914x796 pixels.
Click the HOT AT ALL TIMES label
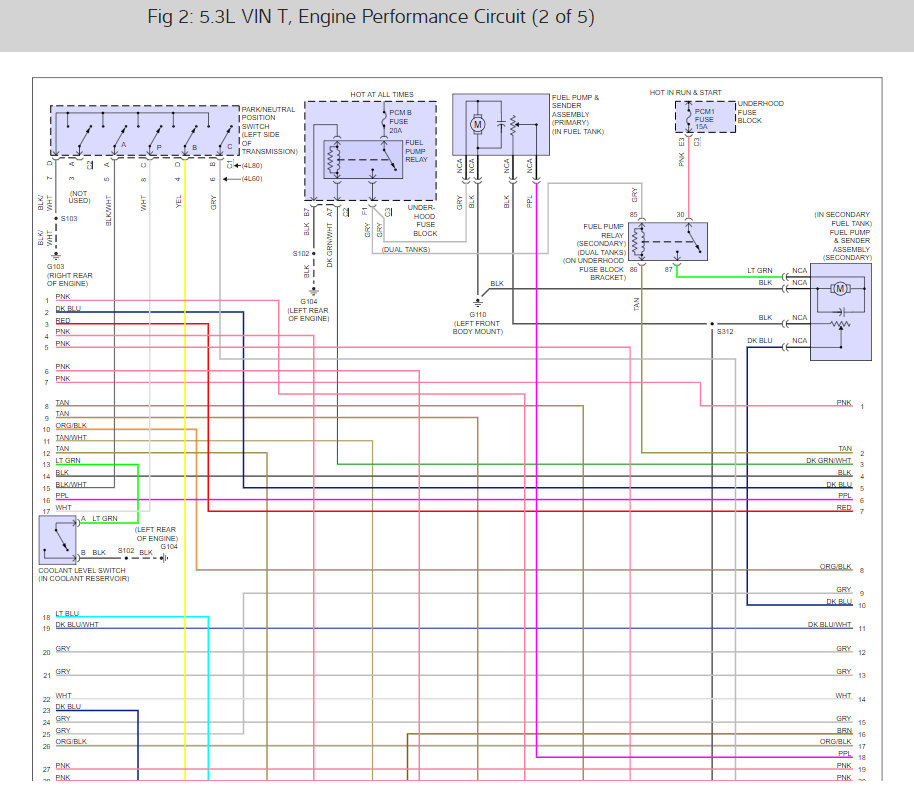point(382,94)
